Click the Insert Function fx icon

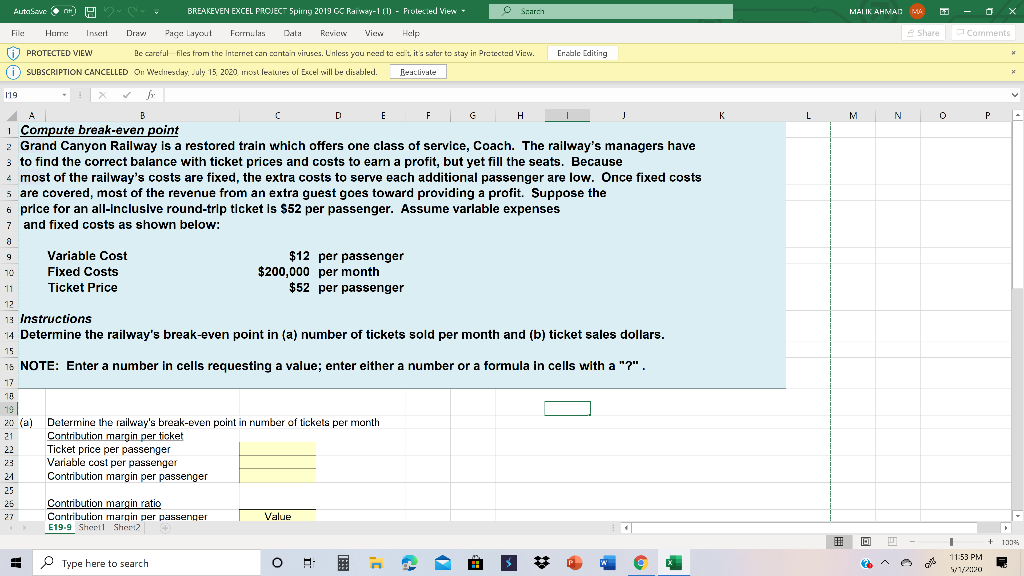(x=149, y=94)
